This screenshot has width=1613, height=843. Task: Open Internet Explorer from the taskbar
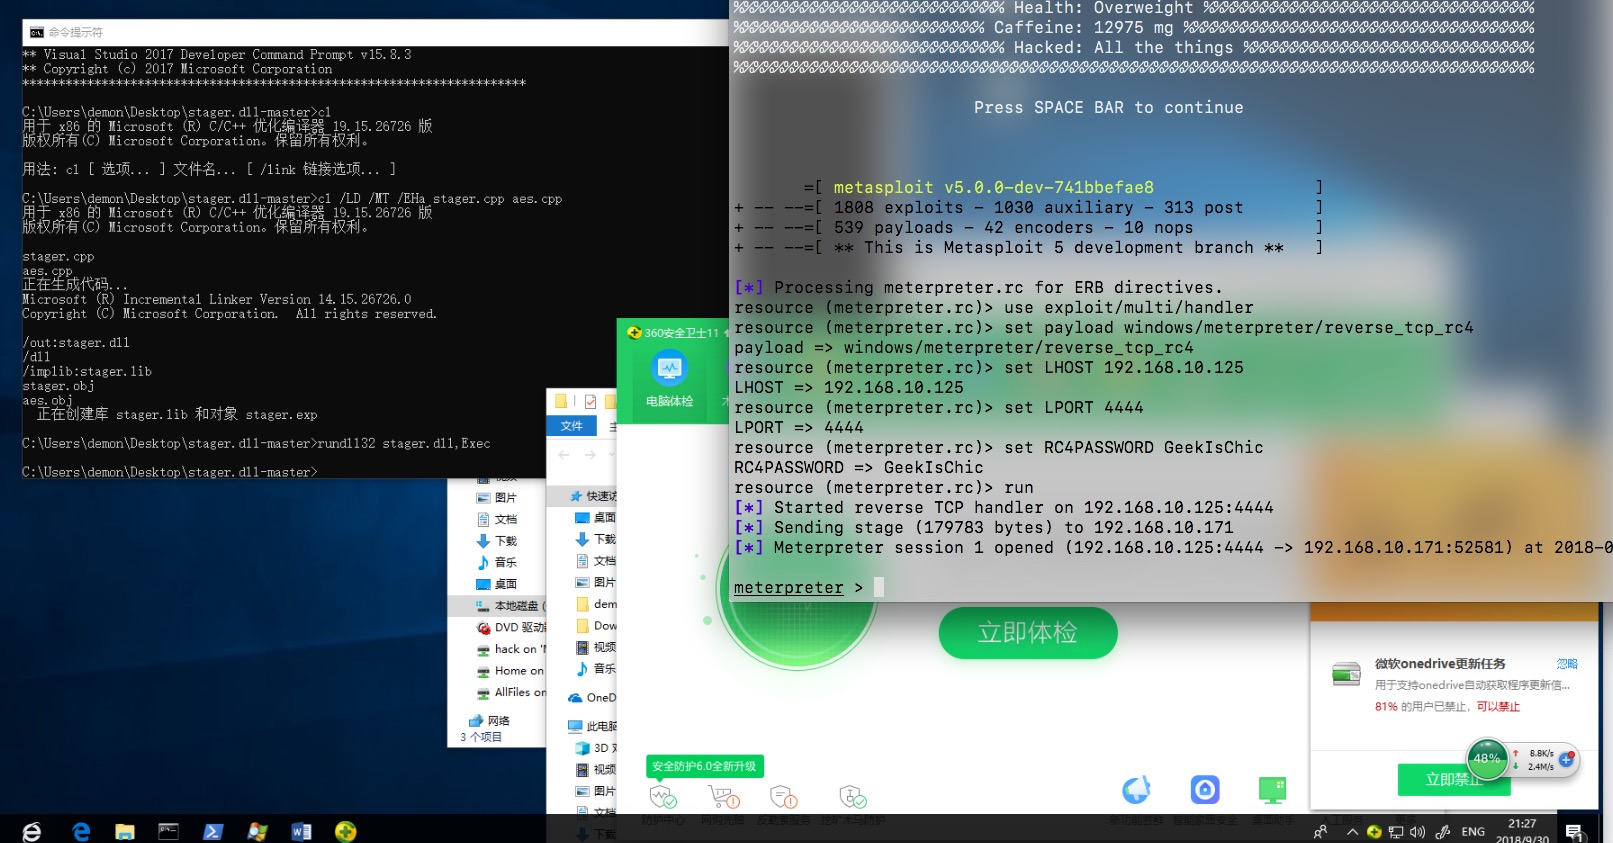[32, 831]
